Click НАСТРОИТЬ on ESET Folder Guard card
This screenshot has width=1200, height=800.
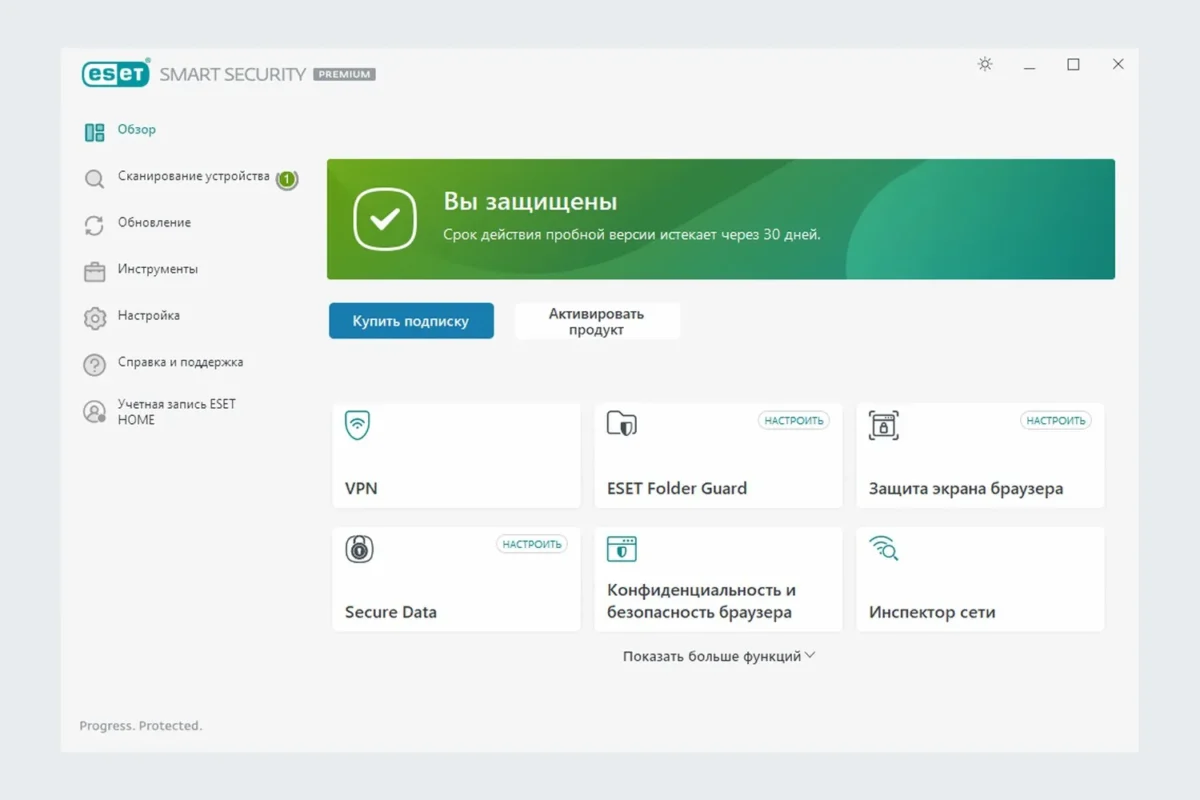click(794, 421)
